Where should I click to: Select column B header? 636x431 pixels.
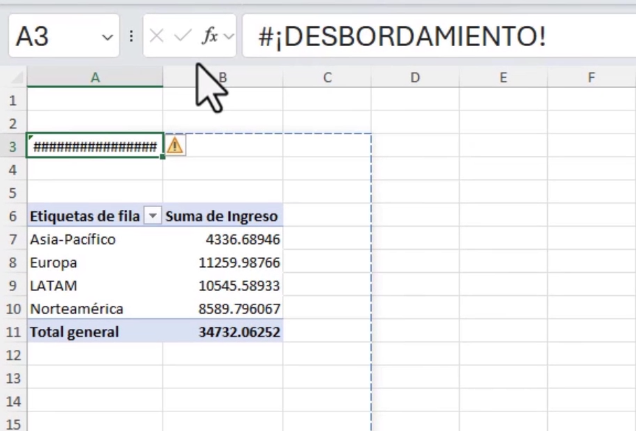point(223,77)
